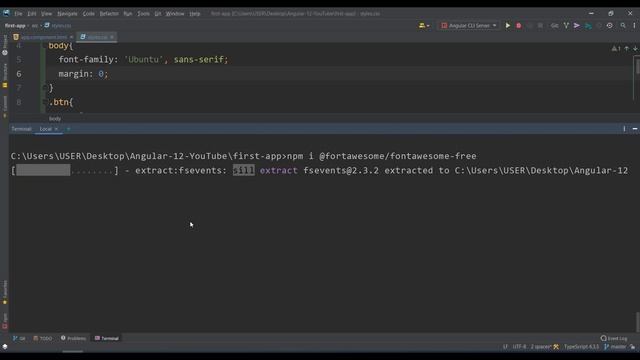Open the Code menu
The height and width of the screenshot is (360, 640).
point(88,13)
